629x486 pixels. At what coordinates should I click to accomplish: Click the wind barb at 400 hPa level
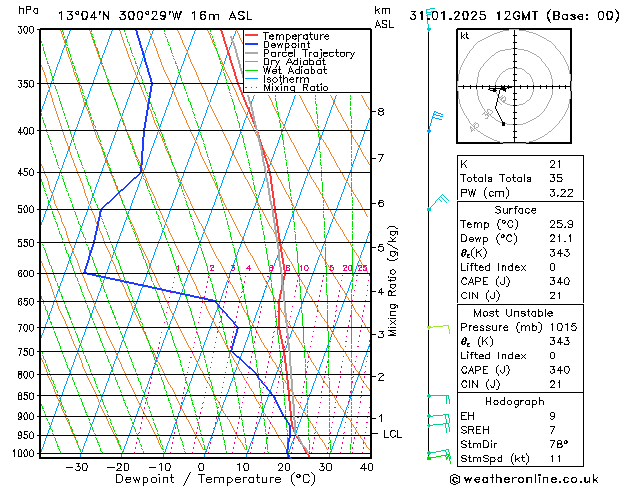436,122
